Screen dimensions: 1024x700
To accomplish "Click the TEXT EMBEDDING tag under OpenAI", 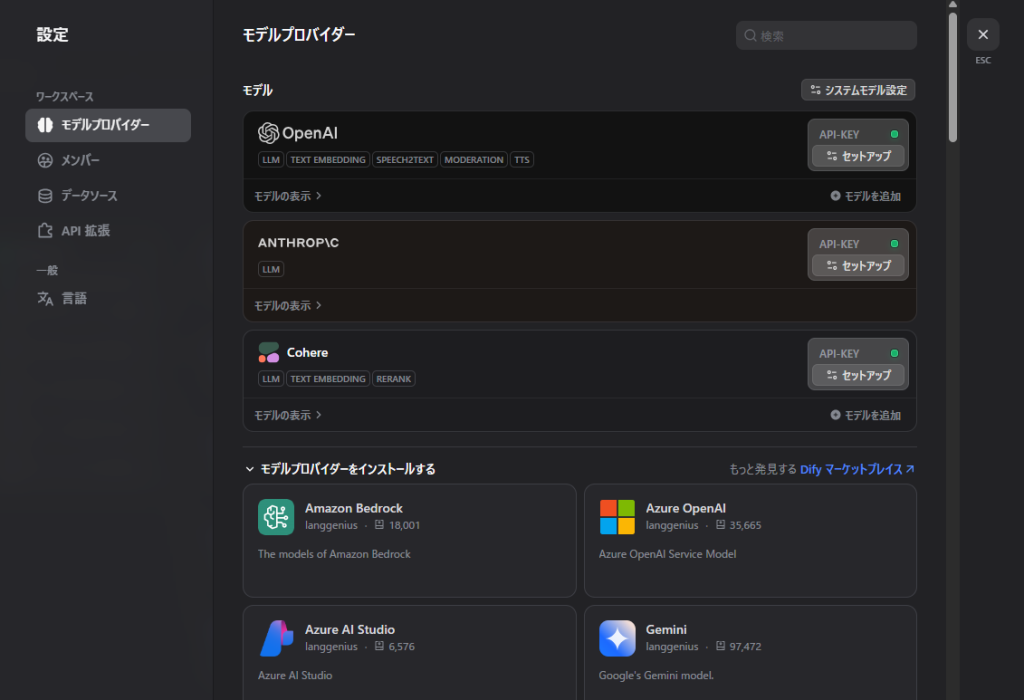I will [328, 160].
